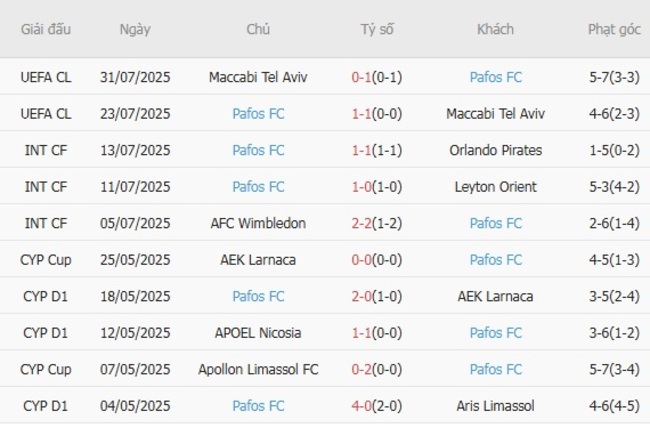Select the 2-0 score on 18/05/2025
This screenshot has height=428, width=650.
pyautogui.click(x=363, y=296)
